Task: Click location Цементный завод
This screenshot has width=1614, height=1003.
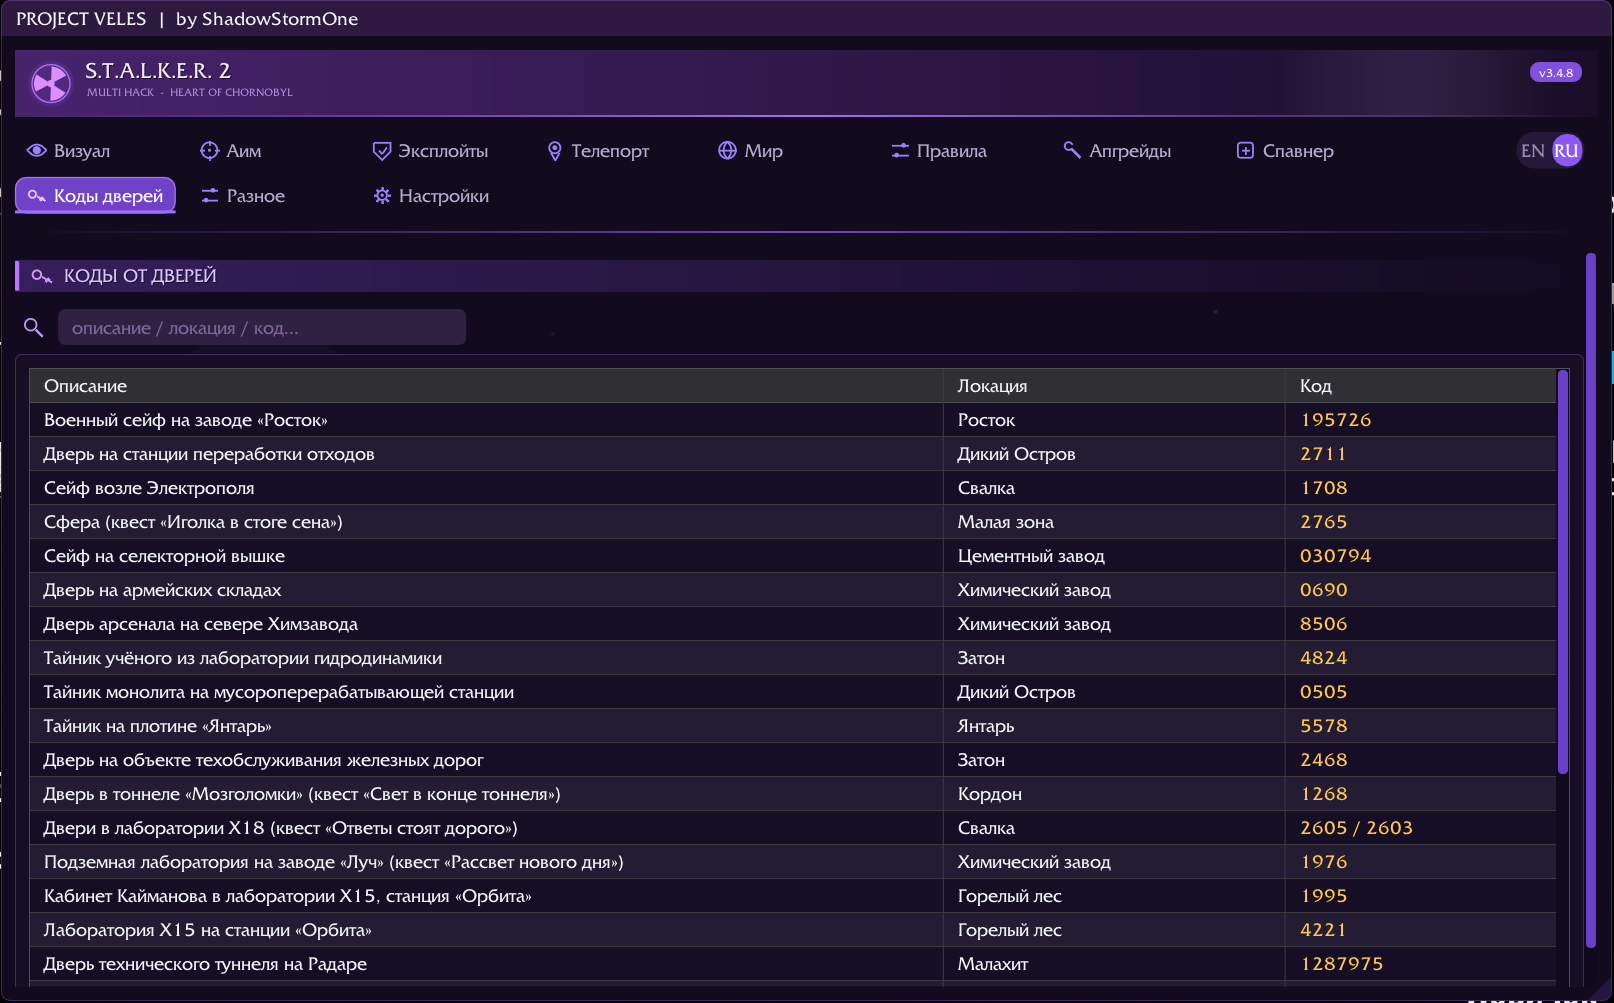Action: coord(1031,556)
